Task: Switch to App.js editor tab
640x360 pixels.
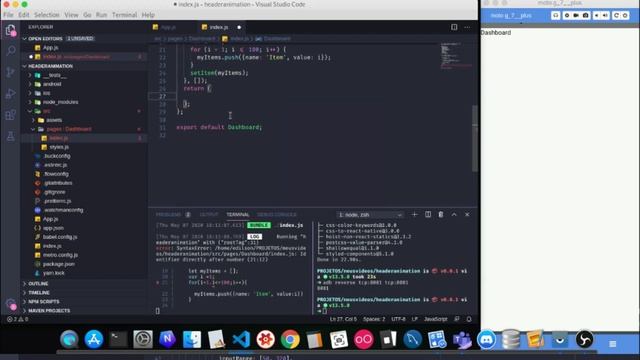Action: point(168,27)
